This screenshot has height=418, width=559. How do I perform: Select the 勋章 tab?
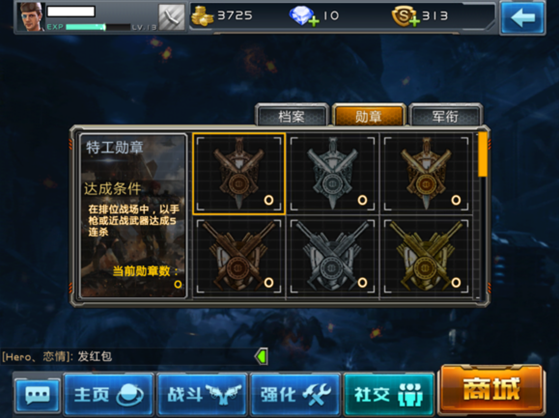[x=369, y=116]
